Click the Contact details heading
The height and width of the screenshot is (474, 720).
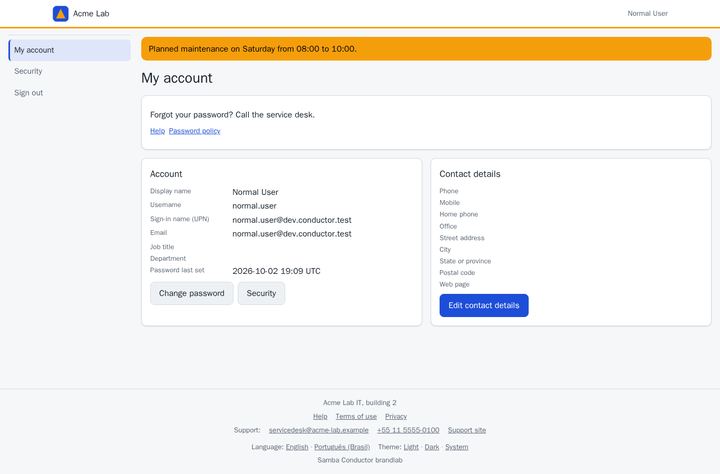point(470,174)
